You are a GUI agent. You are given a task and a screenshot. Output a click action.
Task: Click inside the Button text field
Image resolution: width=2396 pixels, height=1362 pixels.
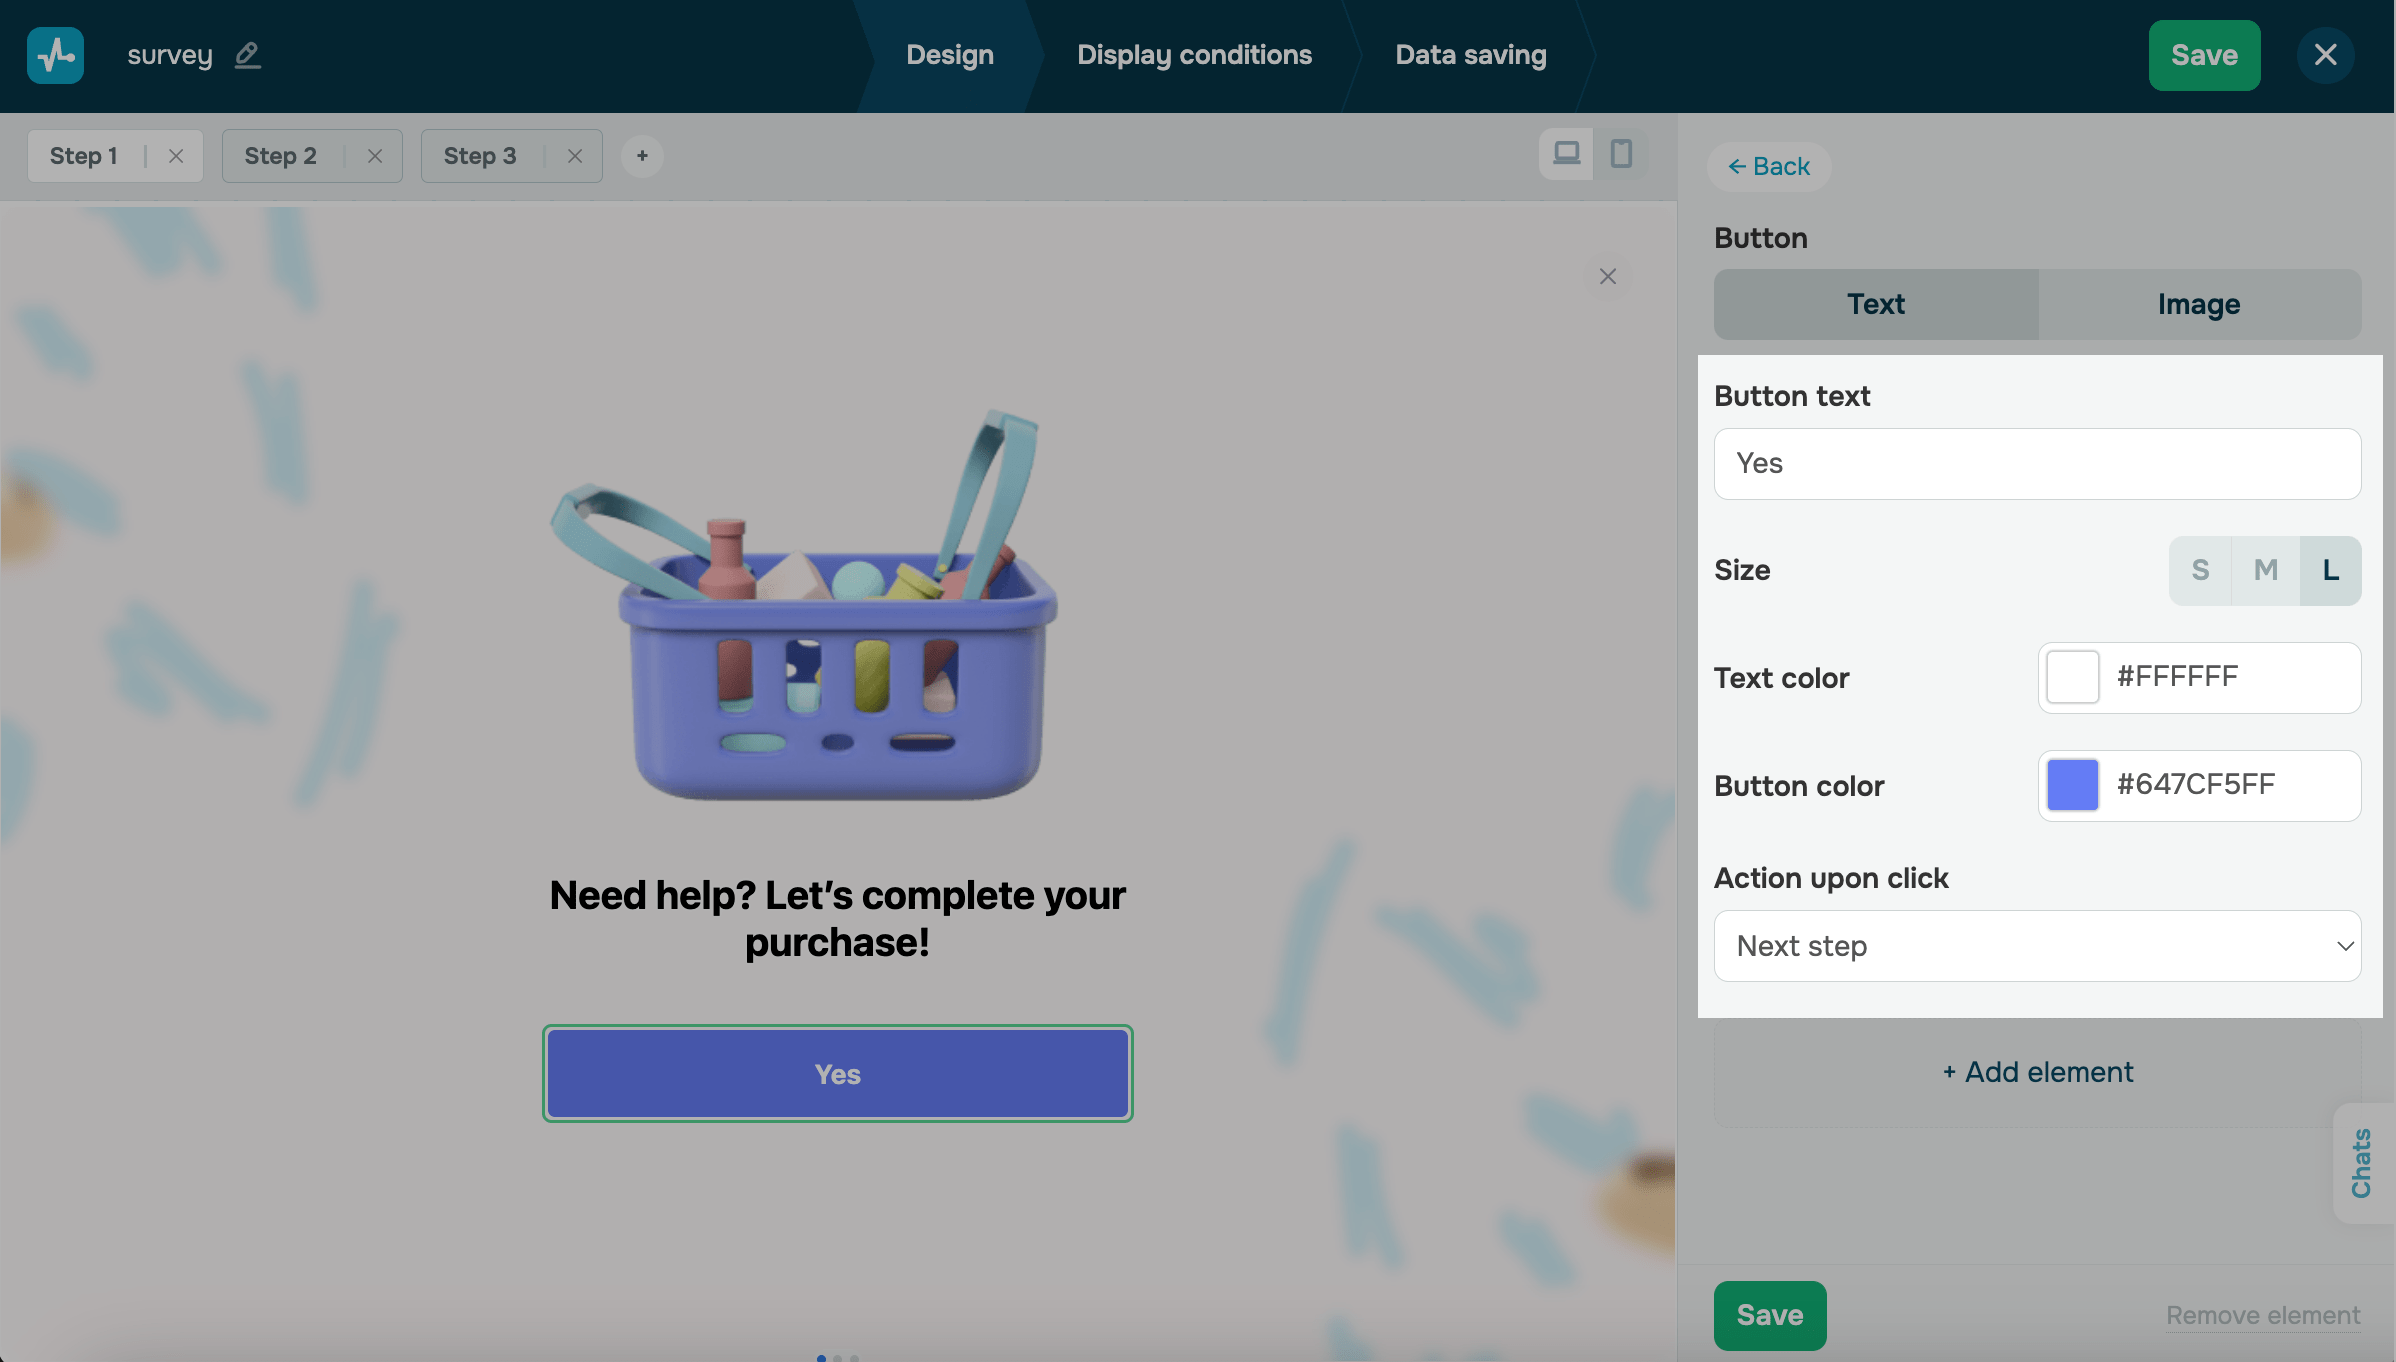(x=2037, y=463)
